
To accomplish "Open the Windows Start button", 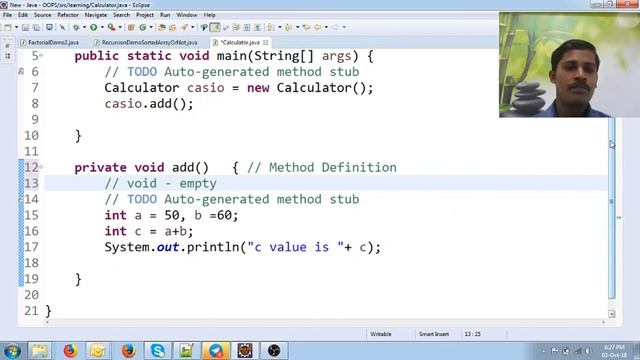I will click(x=11, y=351).
